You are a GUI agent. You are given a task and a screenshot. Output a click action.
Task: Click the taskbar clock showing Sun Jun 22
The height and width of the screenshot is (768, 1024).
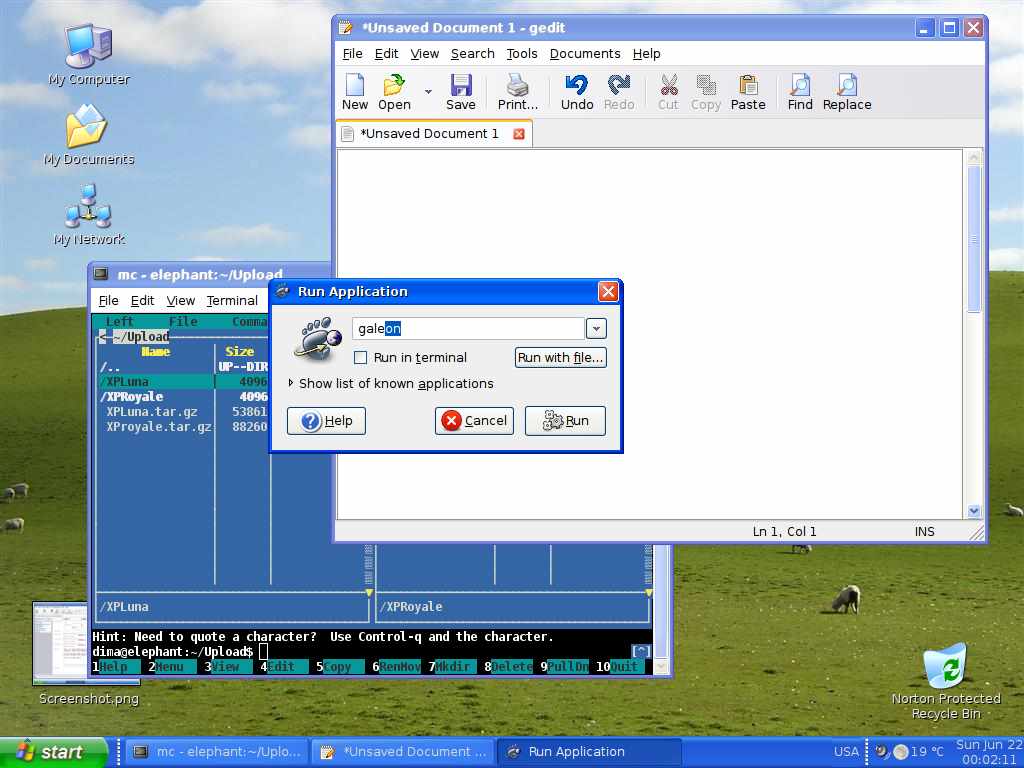pyautogui.click(x=989, y=752)
